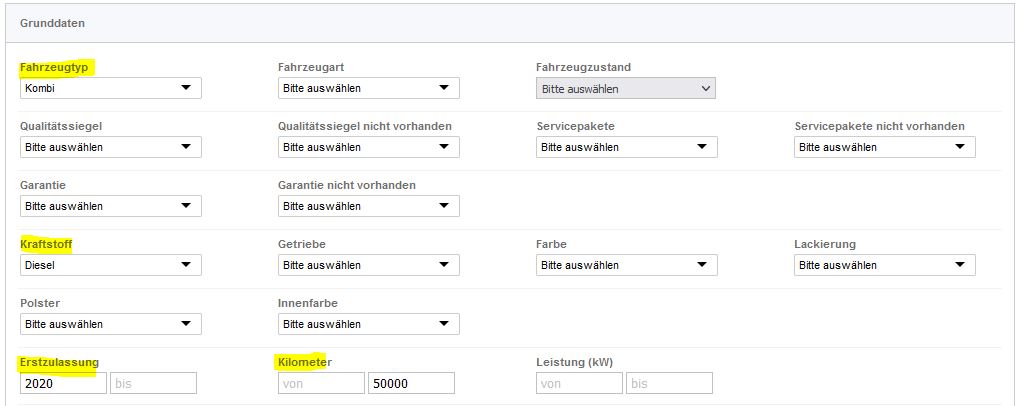Open the Polster dropdown
Viewport: 1024px width, 406px height.
click(x=110, y=324)
